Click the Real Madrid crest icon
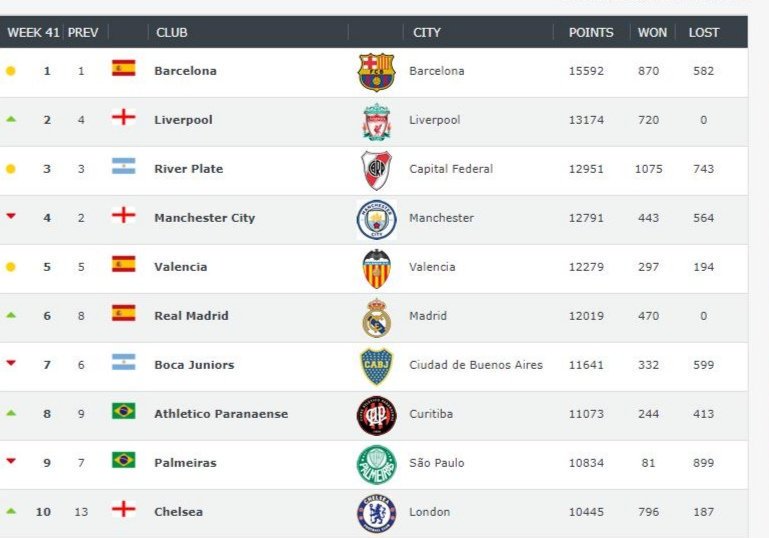Viewport: 769px width, 538px height. pos(376,317)
